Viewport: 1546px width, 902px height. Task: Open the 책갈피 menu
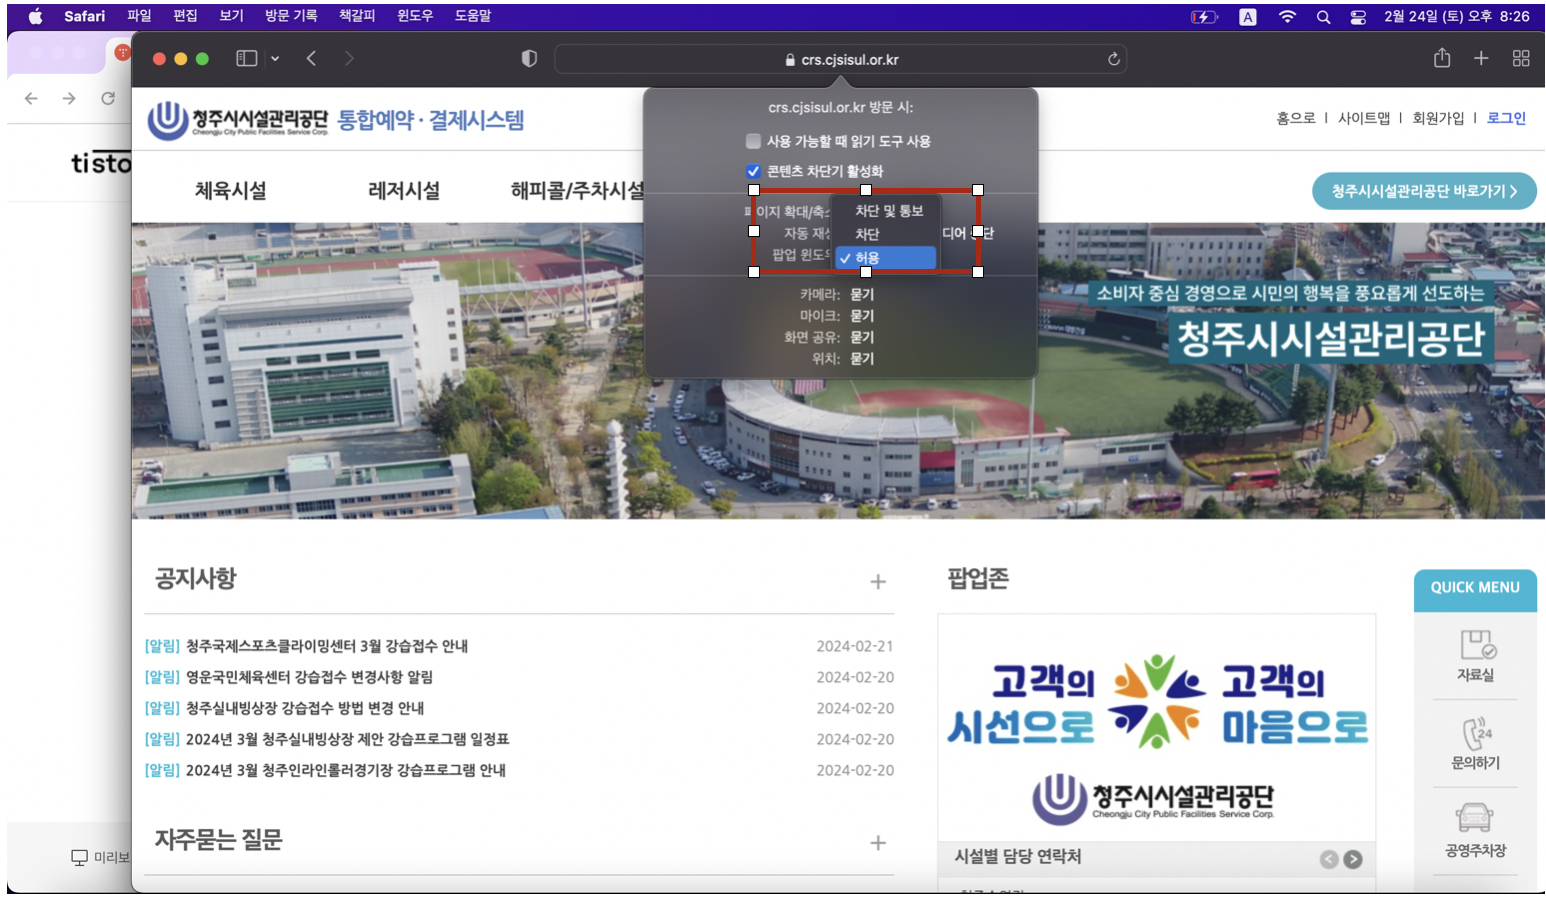coord(357,16)
